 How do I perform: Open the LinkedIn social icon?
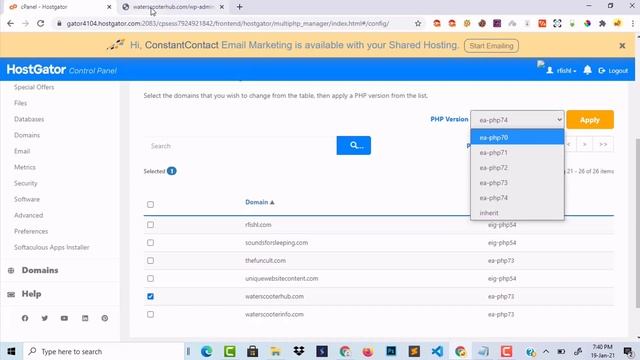(85, 318)
